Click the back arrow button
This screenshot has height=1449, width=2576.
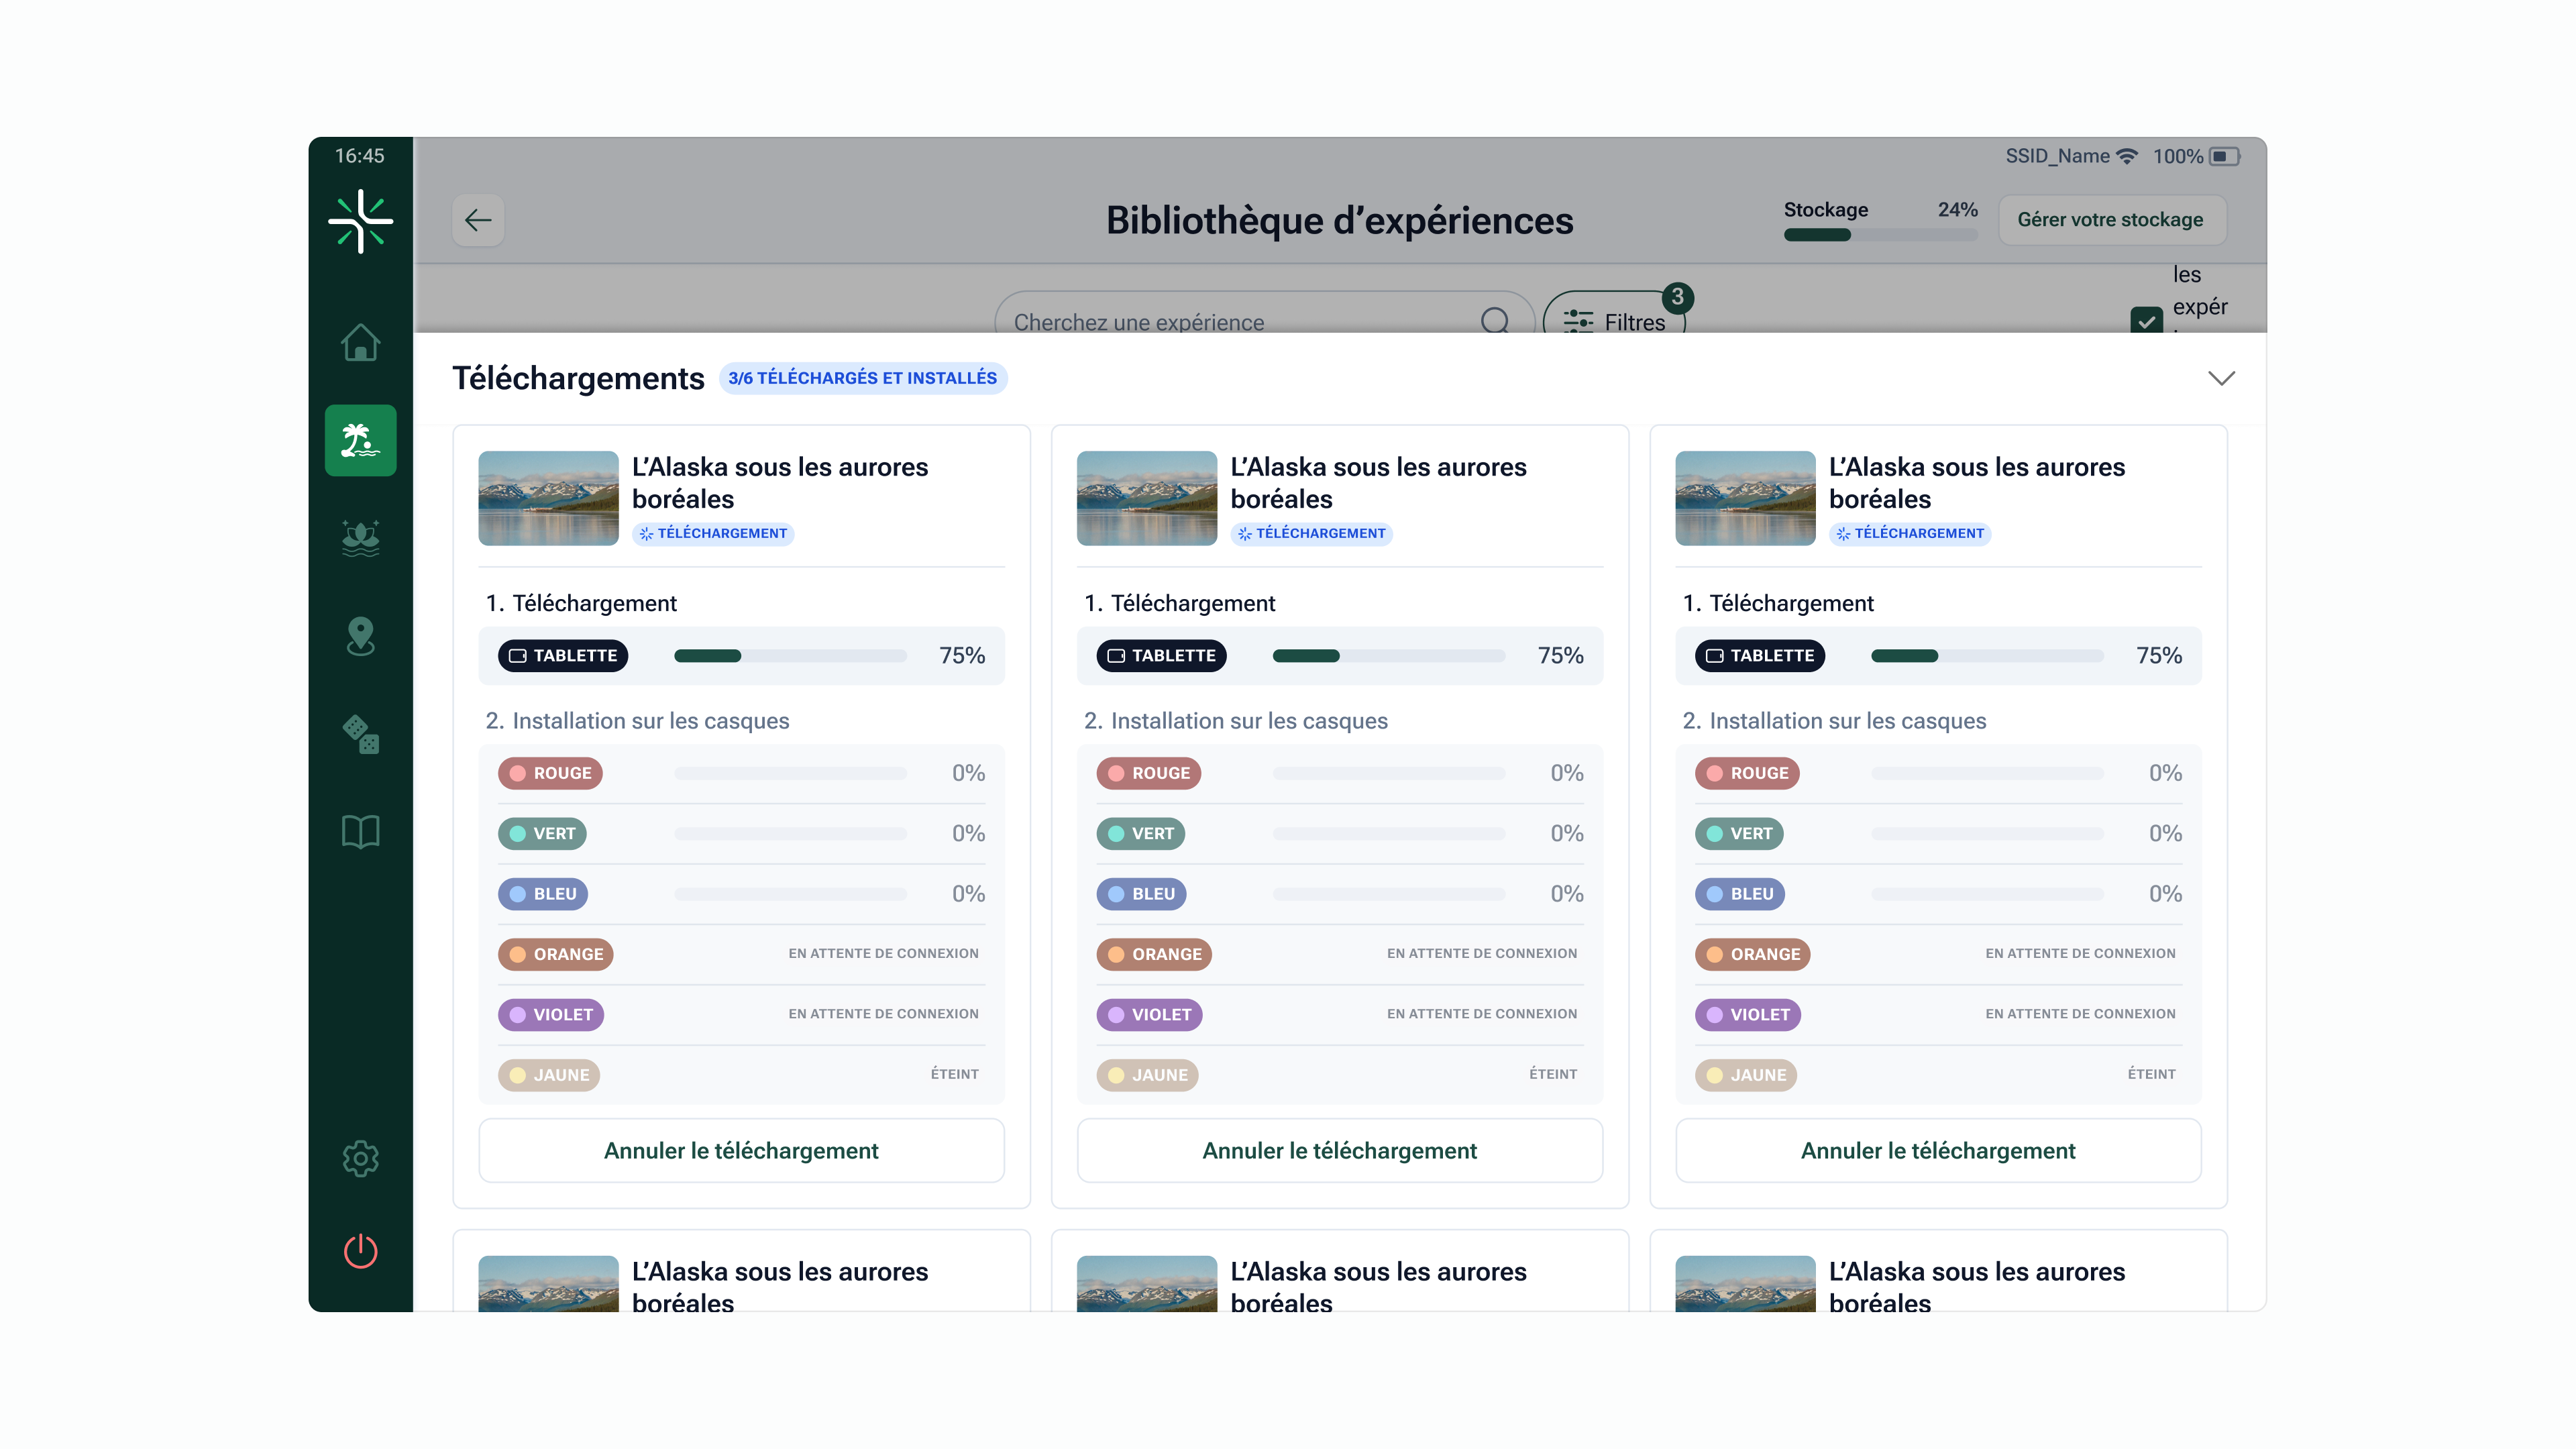pyautogui.click(x=478, y=220)
